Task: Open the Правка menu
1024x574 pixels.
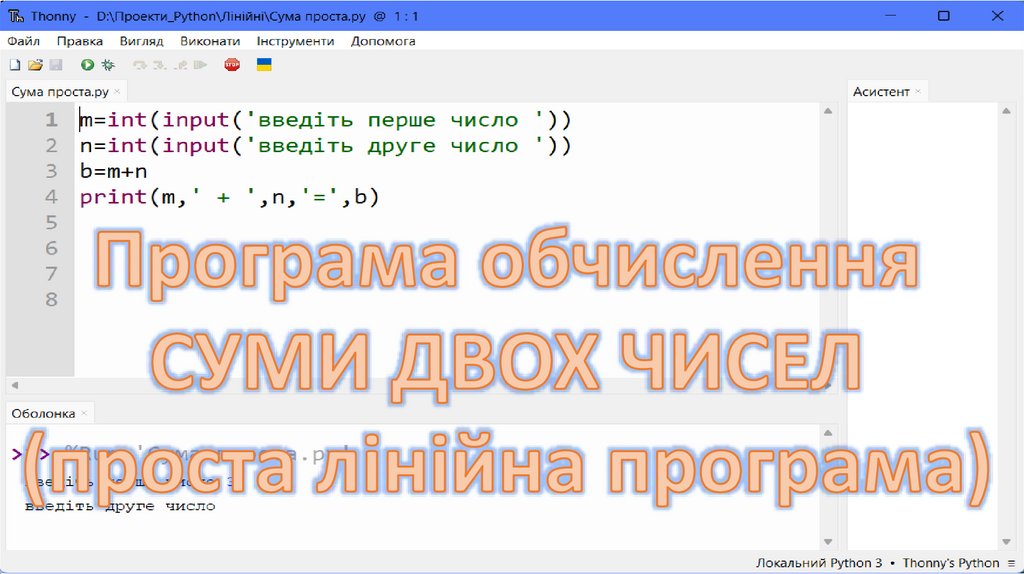Action: point(80,41)
